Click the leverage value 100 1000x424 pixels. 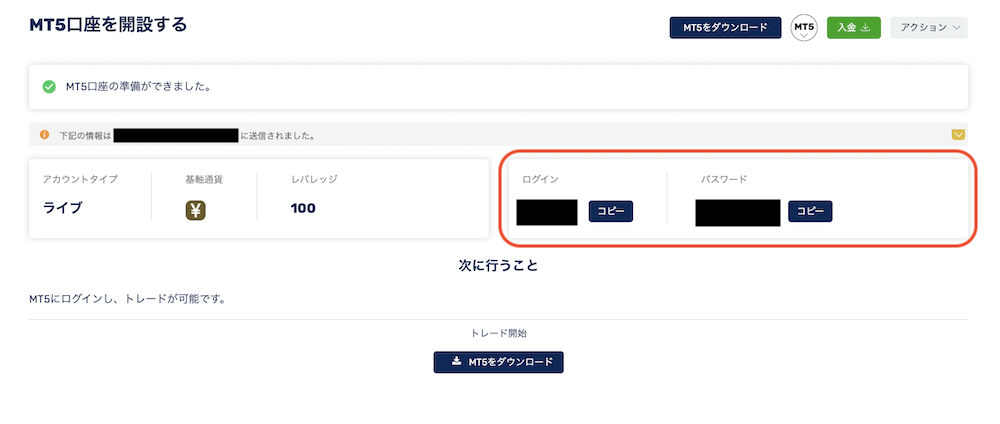[x=303, y=208]
